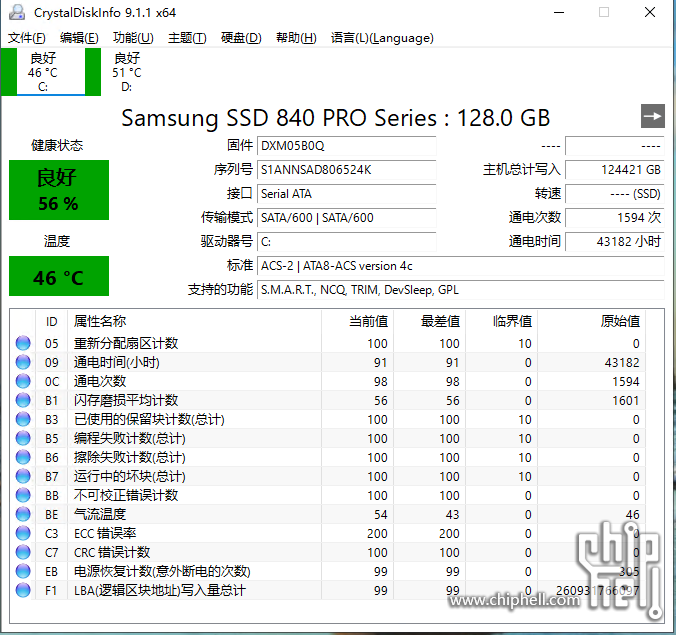
Task: Click the green 良好 56 % health status button
Action: [59, 190]
